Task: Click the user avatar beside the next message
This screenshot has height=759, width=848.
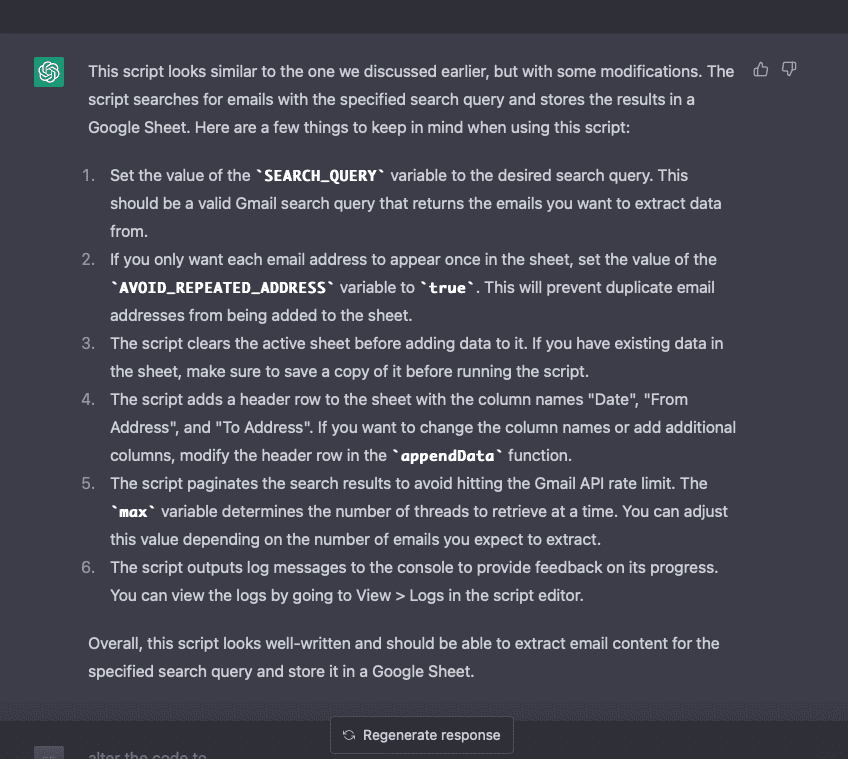Action: click(x=49, y=754)
